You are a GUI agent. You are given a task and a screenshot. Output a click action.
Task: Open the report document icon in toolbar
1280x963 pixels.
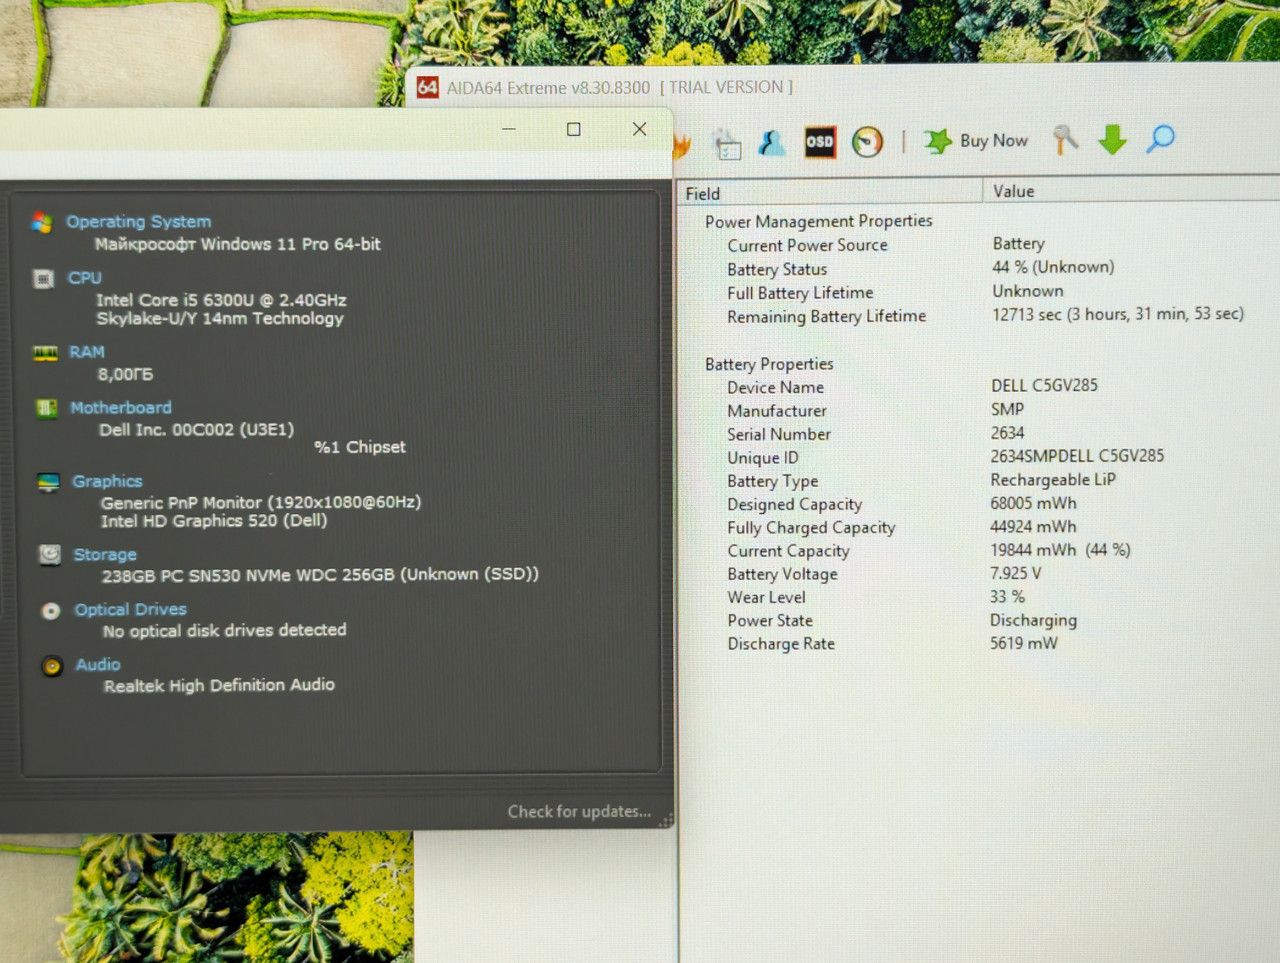[727, 145]
